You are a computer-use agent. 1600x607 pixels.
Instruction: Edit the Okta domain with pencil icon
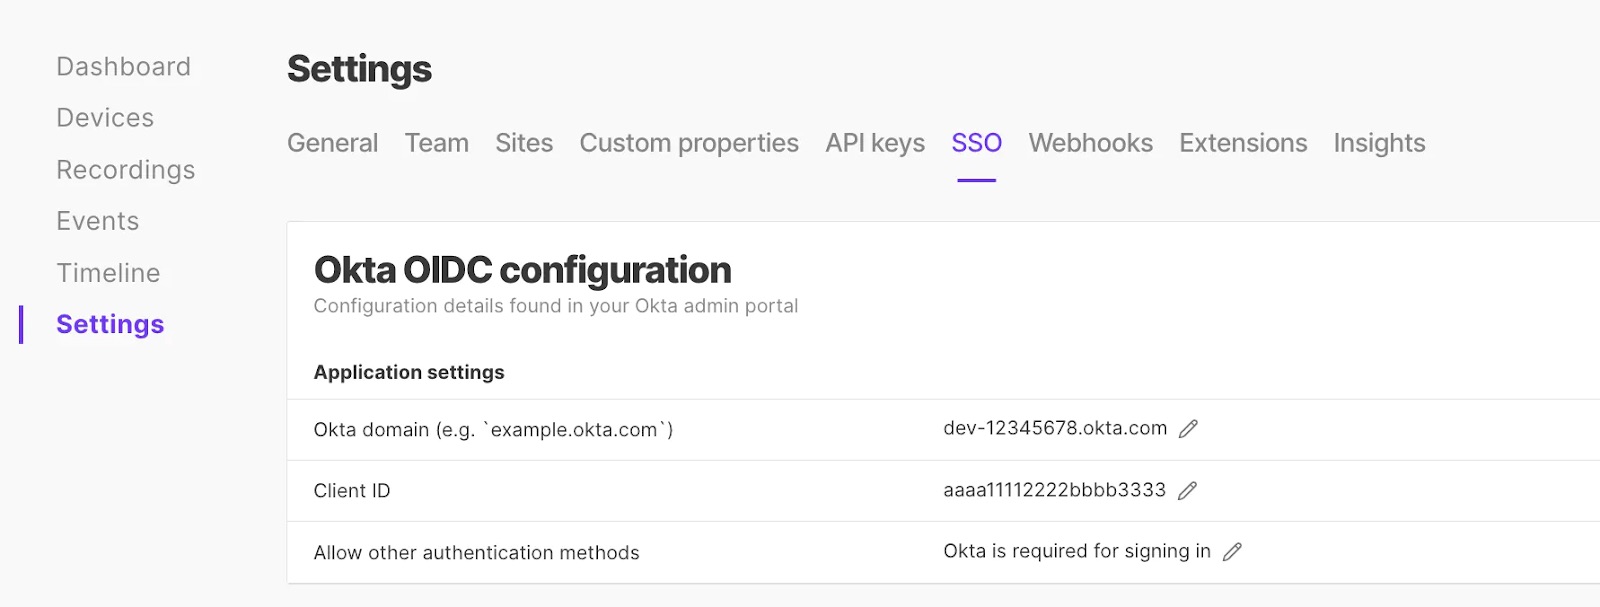(1188, 429)
